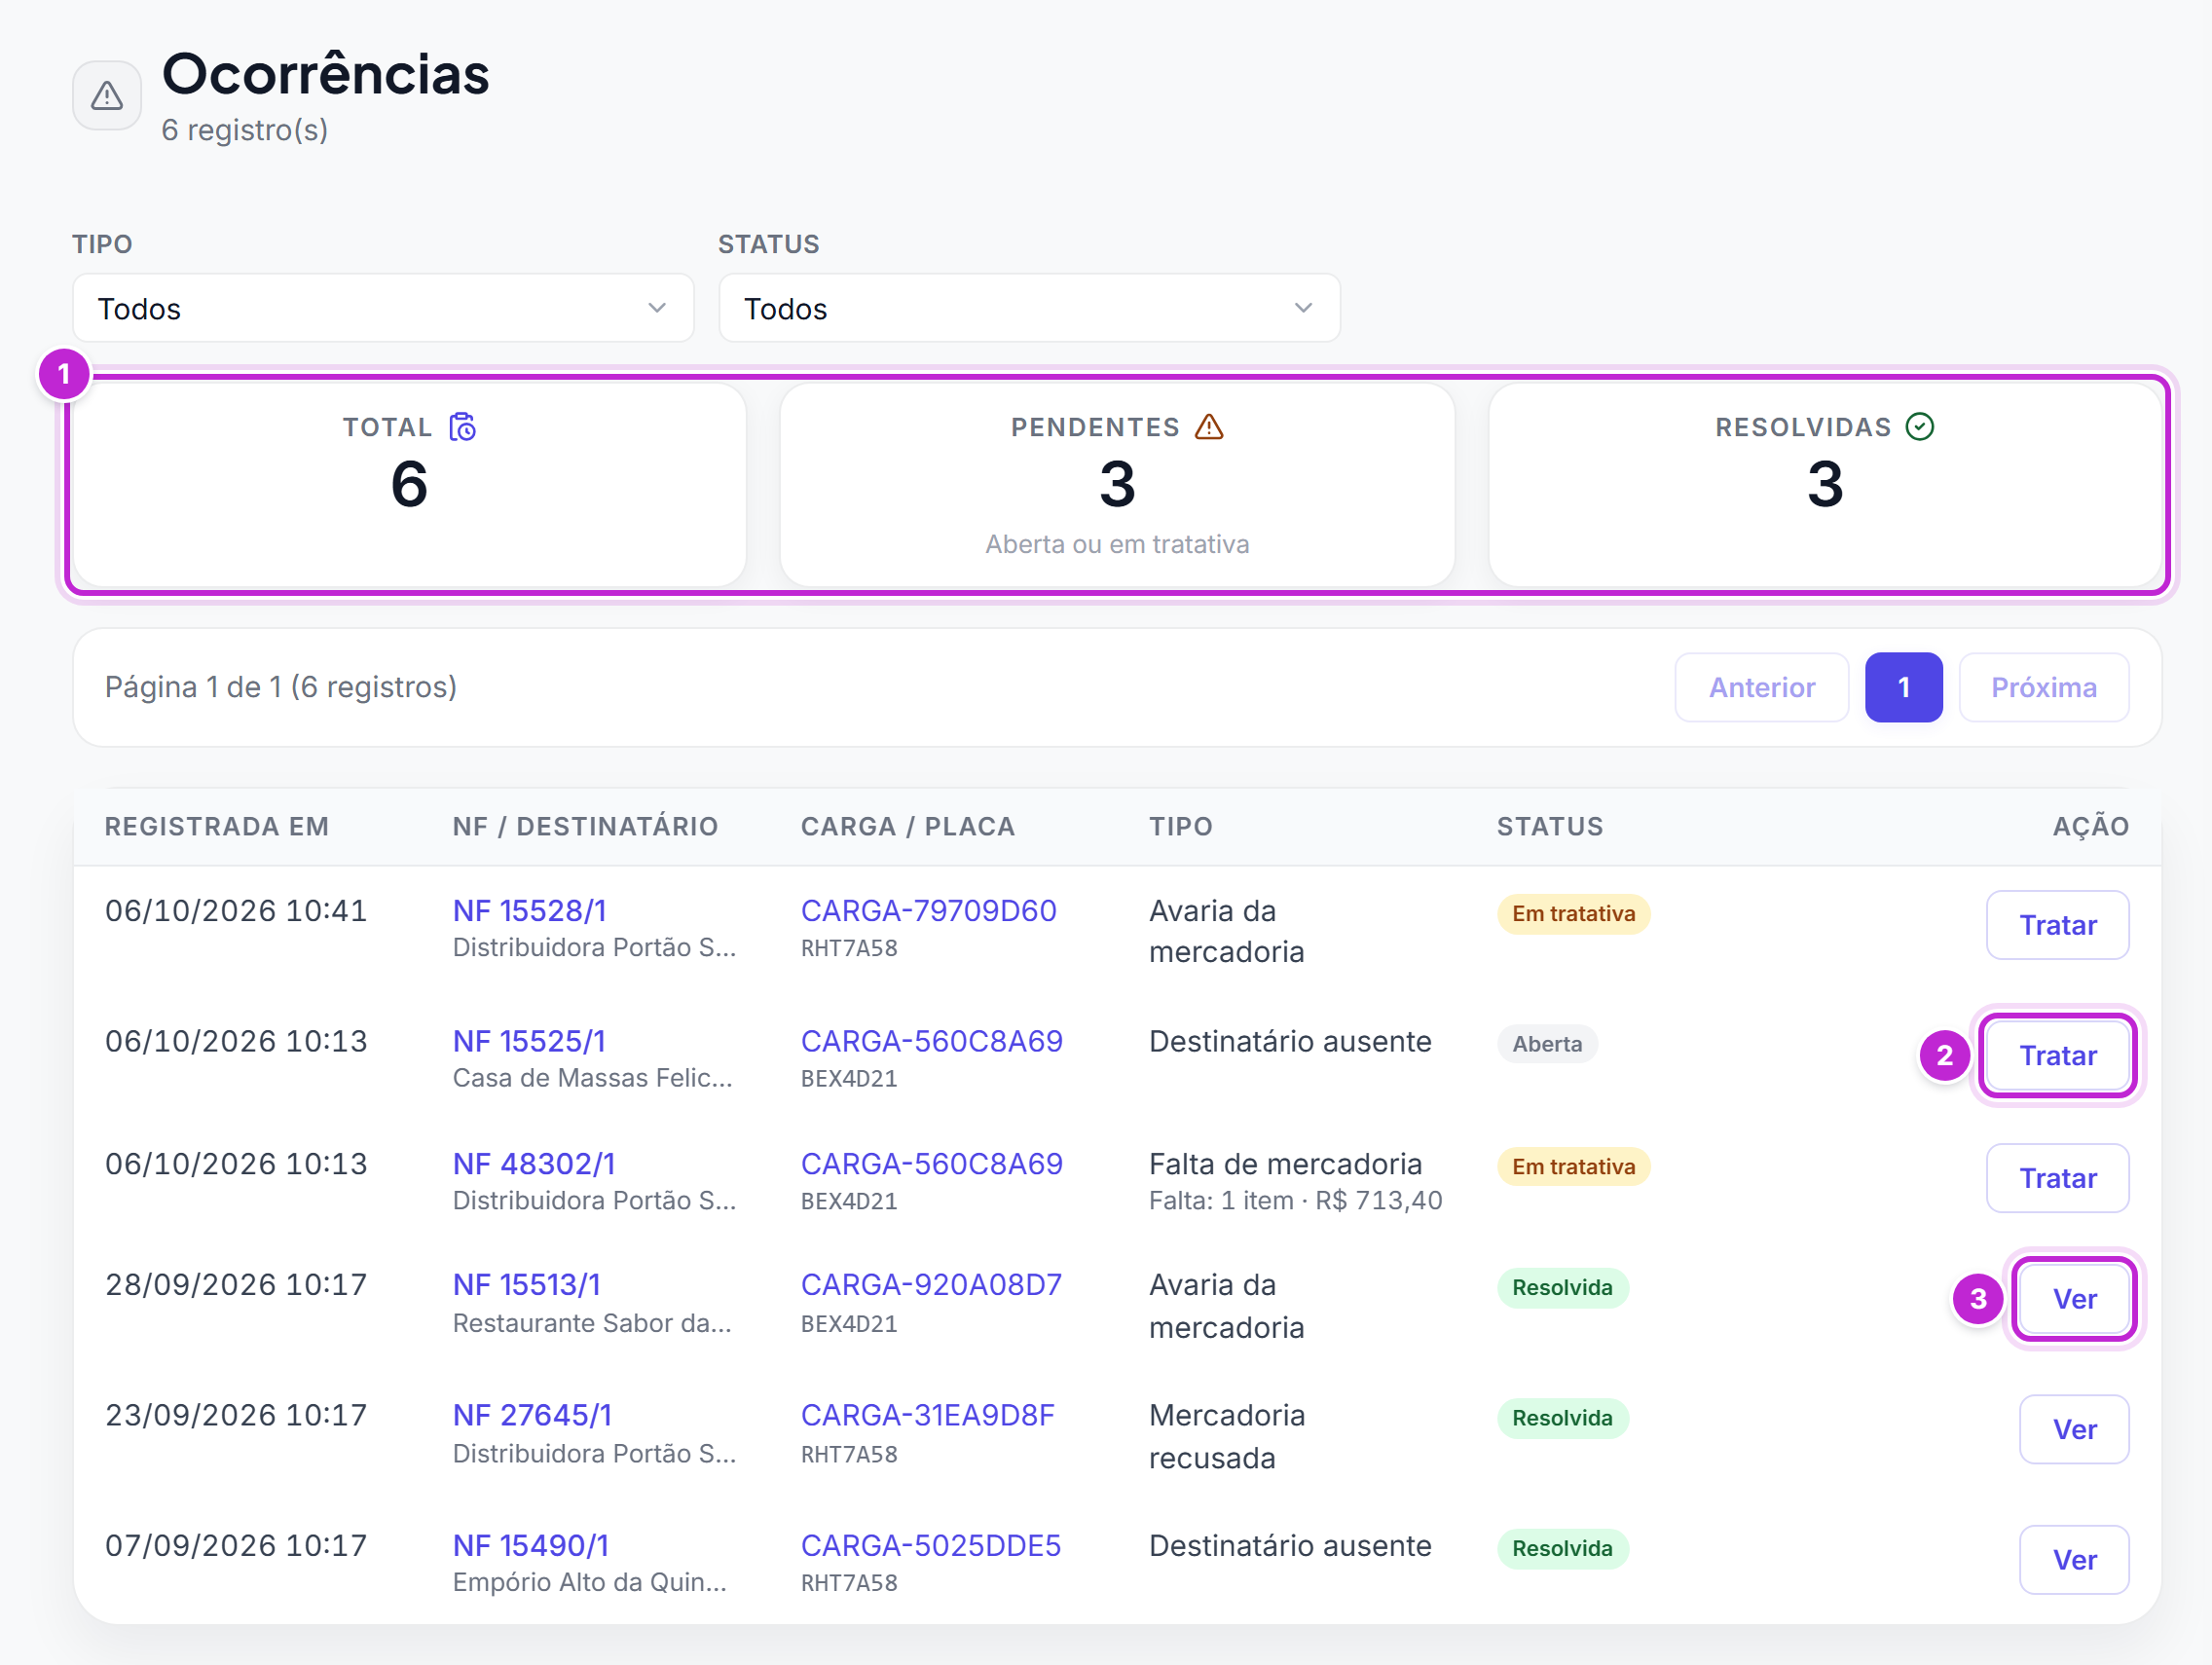Open the NF 15525/1 link
The height and width of the screenshot is (1665, 2212).
[x=529, y=1041]
